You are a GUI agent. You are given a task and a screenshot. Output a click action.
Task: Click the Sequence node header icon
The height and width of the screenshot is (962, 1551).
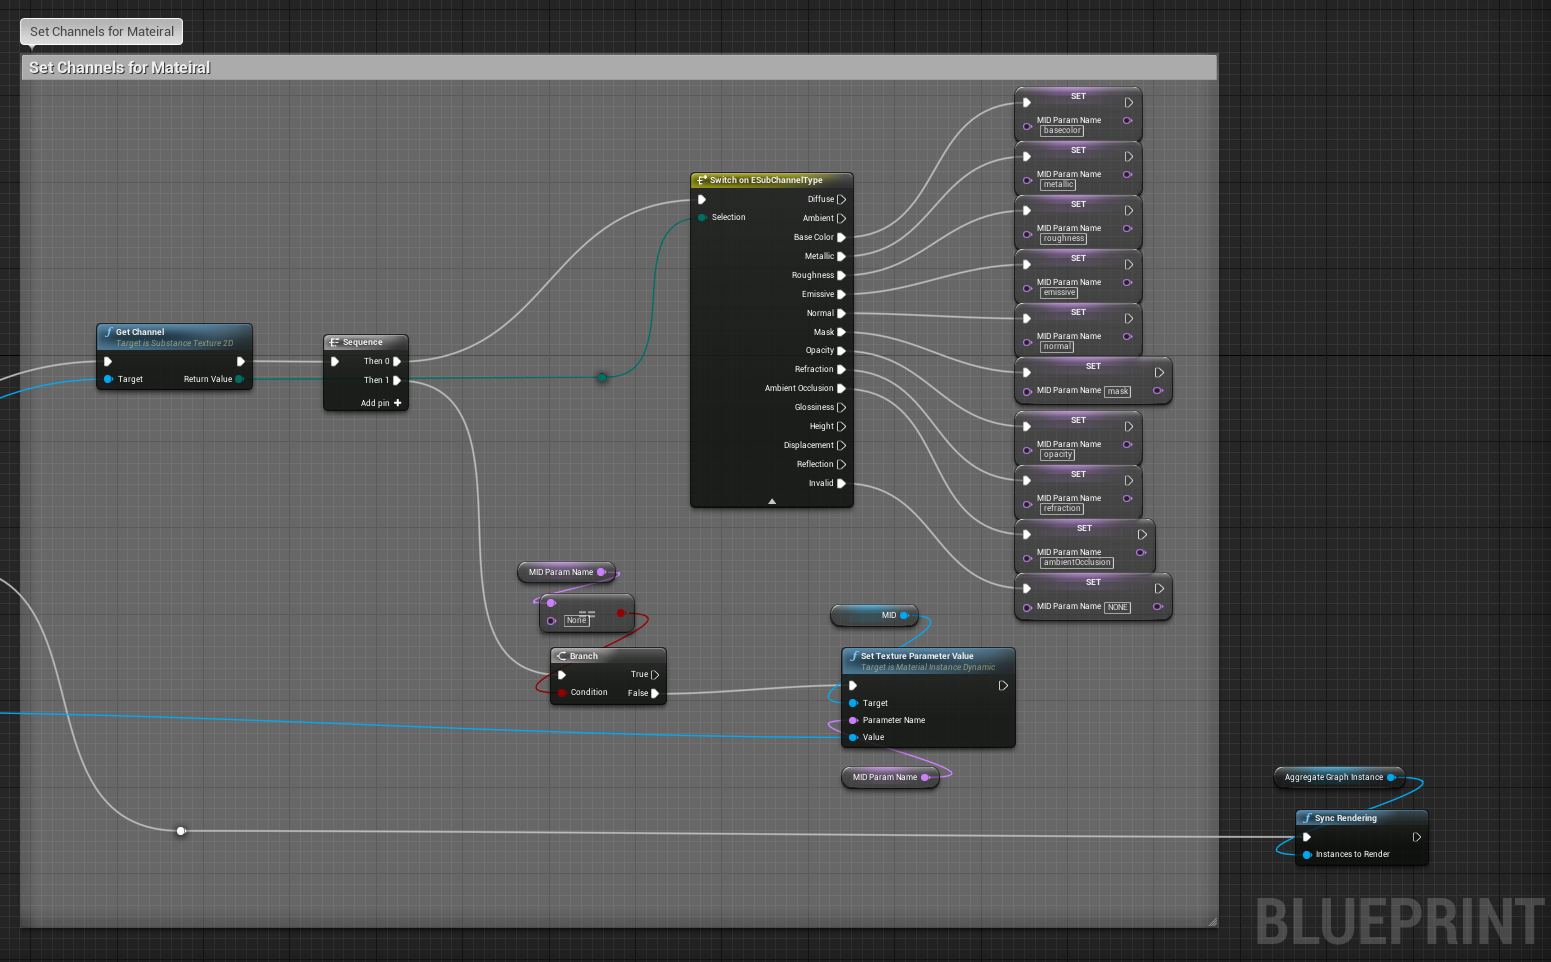[333, 342]
